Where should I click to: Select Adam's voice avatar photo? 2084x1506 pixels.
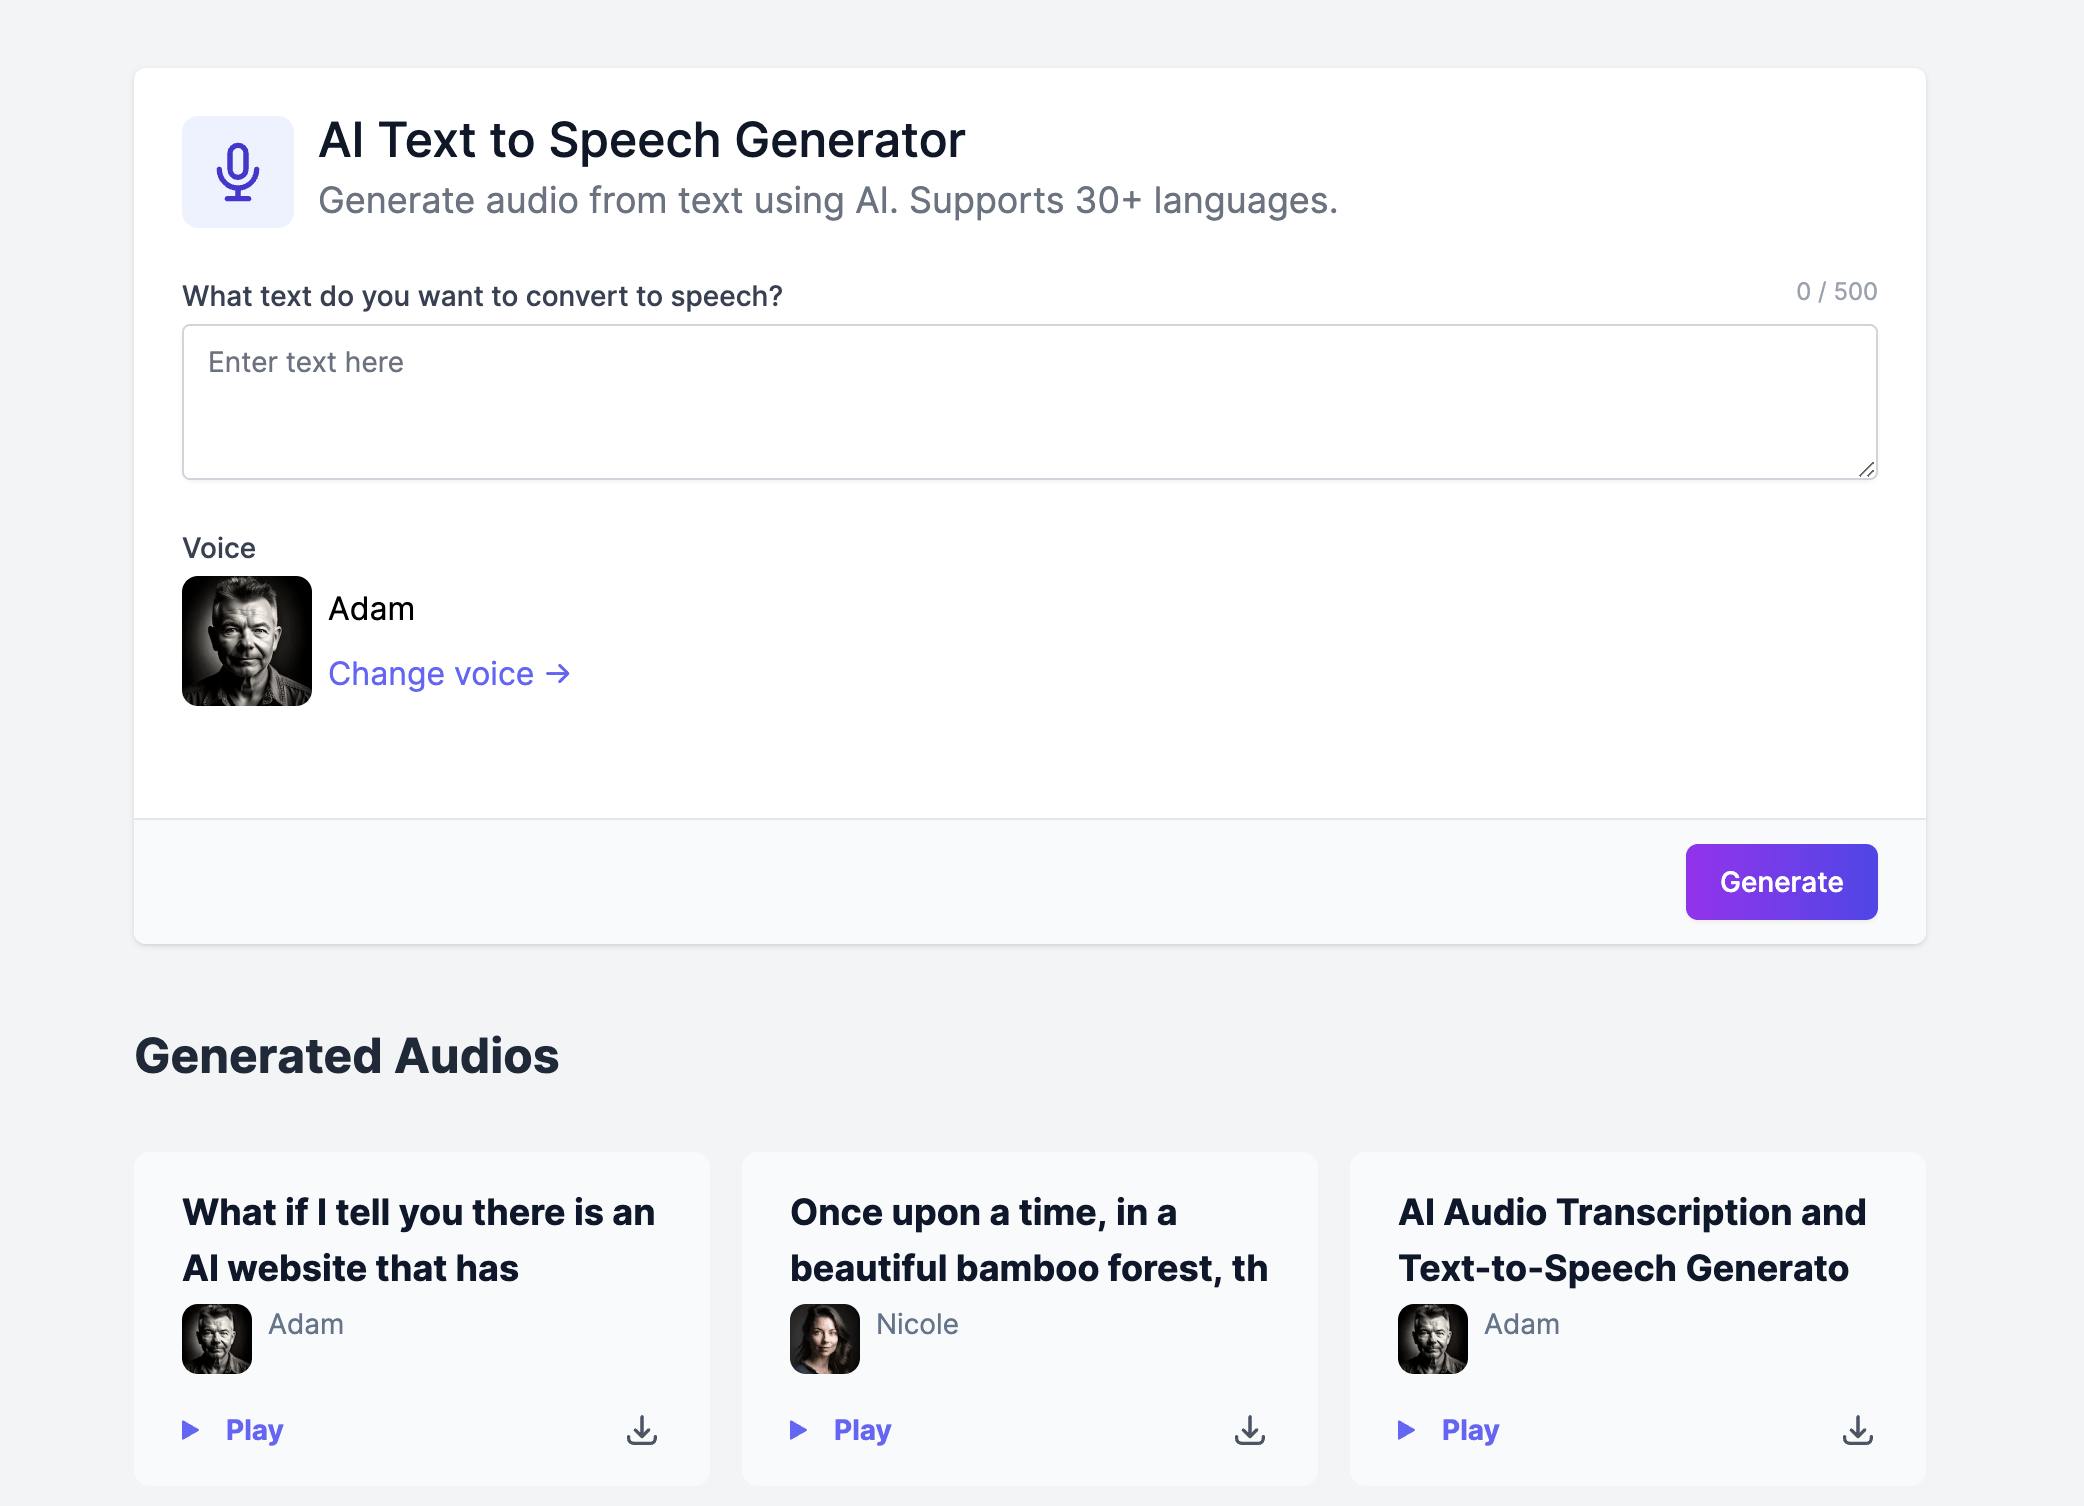[x=246, y=641]
